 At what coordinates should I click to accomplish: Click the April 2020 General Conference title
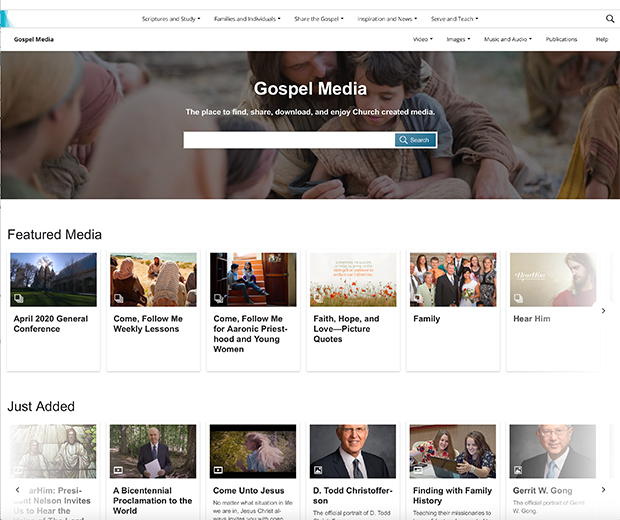click(x=51, y=324)
